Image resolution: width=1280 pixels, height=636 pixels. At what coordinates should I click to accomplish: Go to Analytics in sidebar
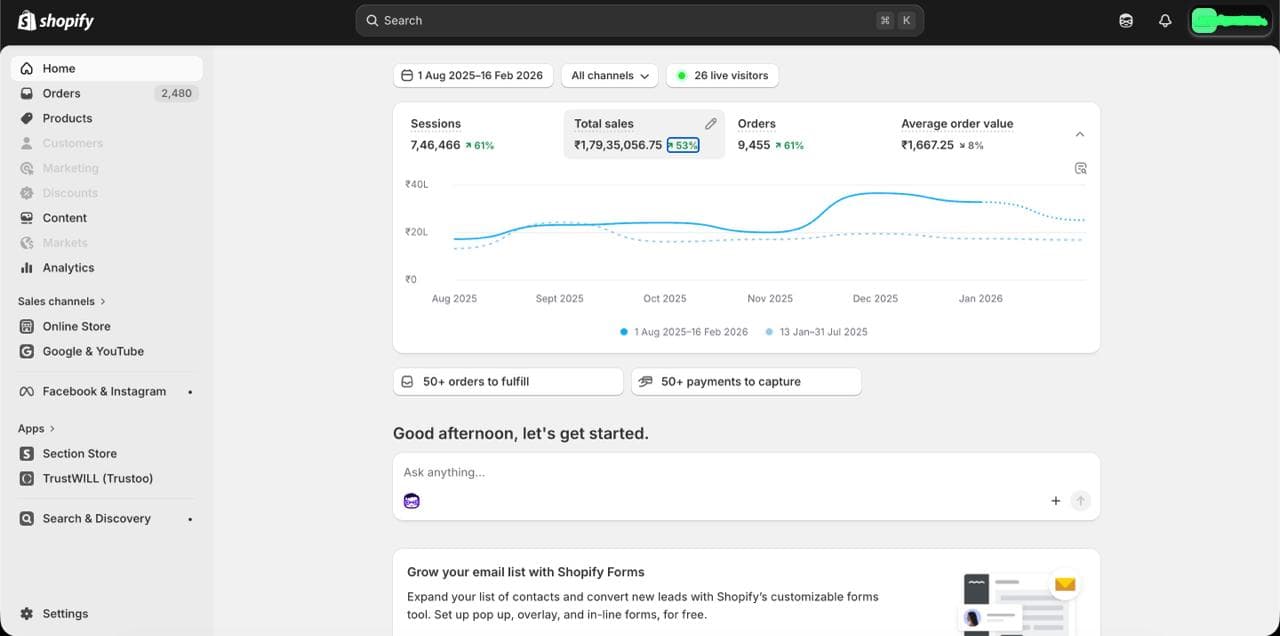pos(68,268)
